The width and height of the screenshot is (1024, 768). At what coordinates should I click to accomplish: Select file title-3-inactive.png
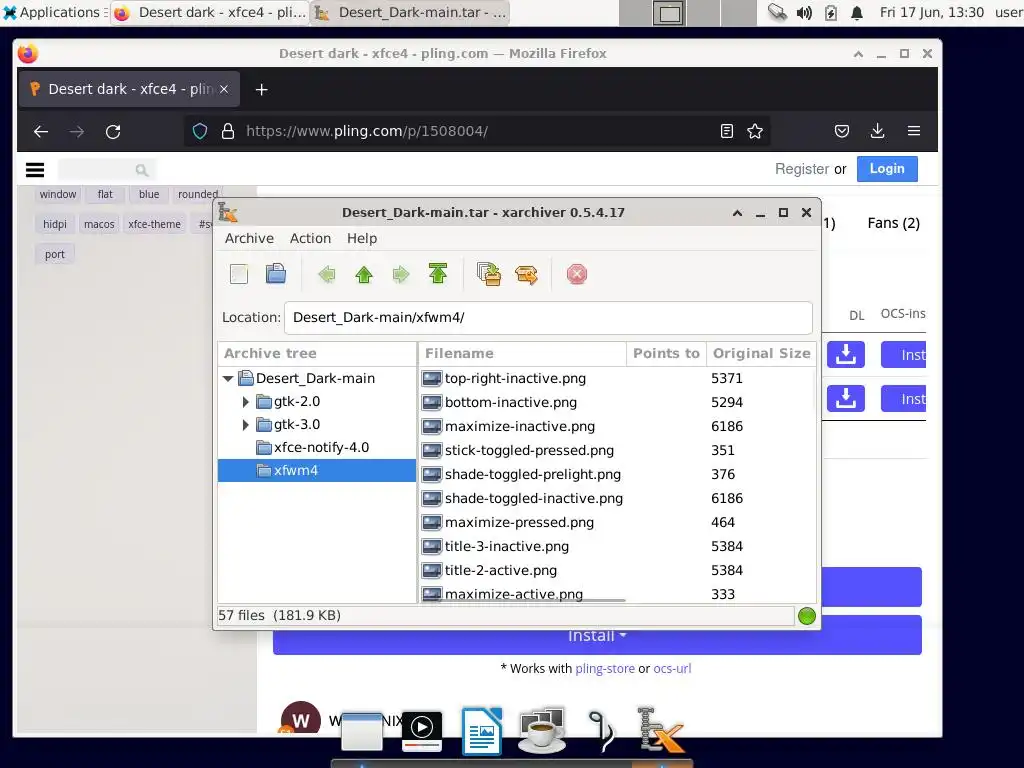tap(507, 547)
